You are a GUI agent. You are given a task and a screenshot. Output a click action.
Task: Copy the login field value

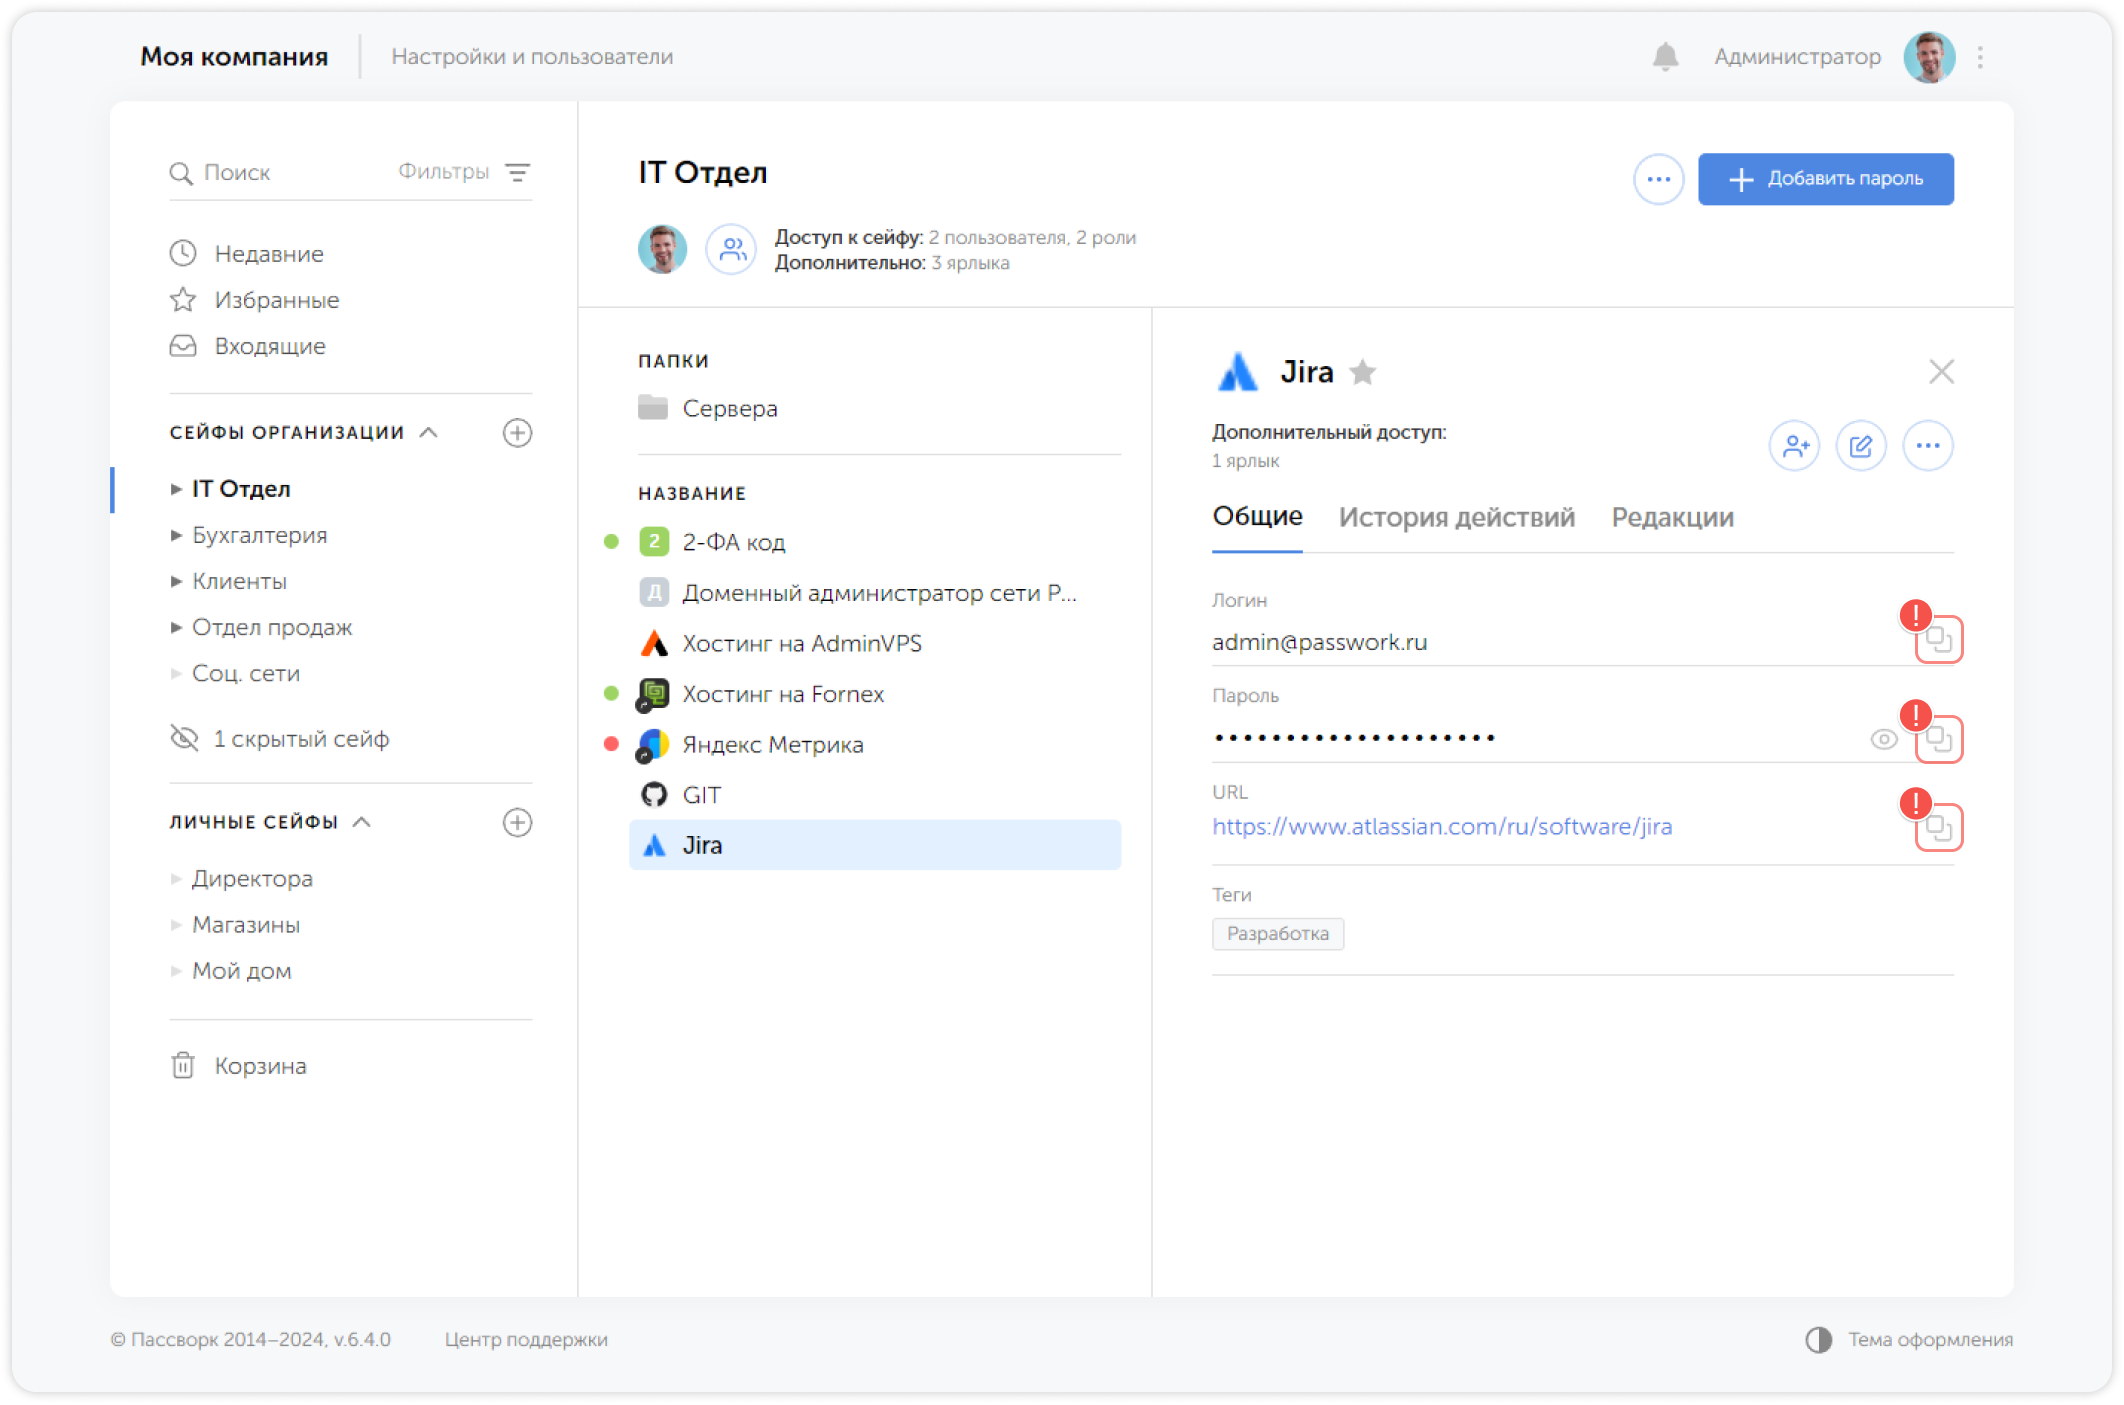point(1938,640)
